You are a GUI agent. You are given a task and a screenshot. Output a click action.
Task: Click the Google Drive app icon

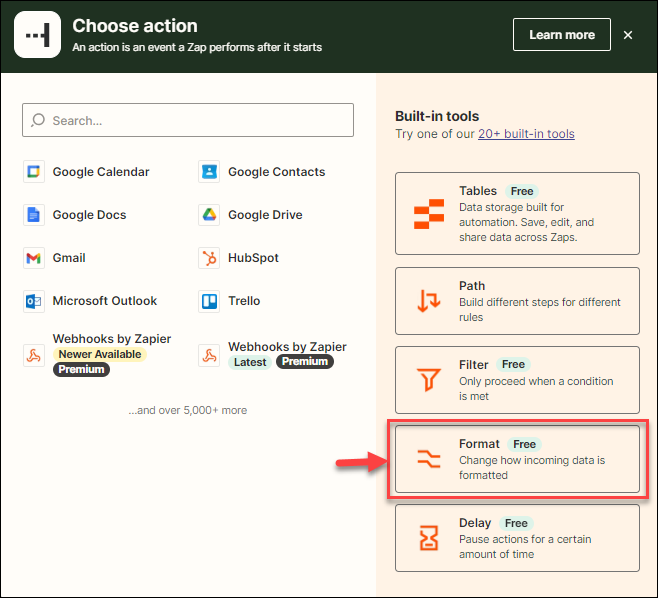[x=209, y=215]
